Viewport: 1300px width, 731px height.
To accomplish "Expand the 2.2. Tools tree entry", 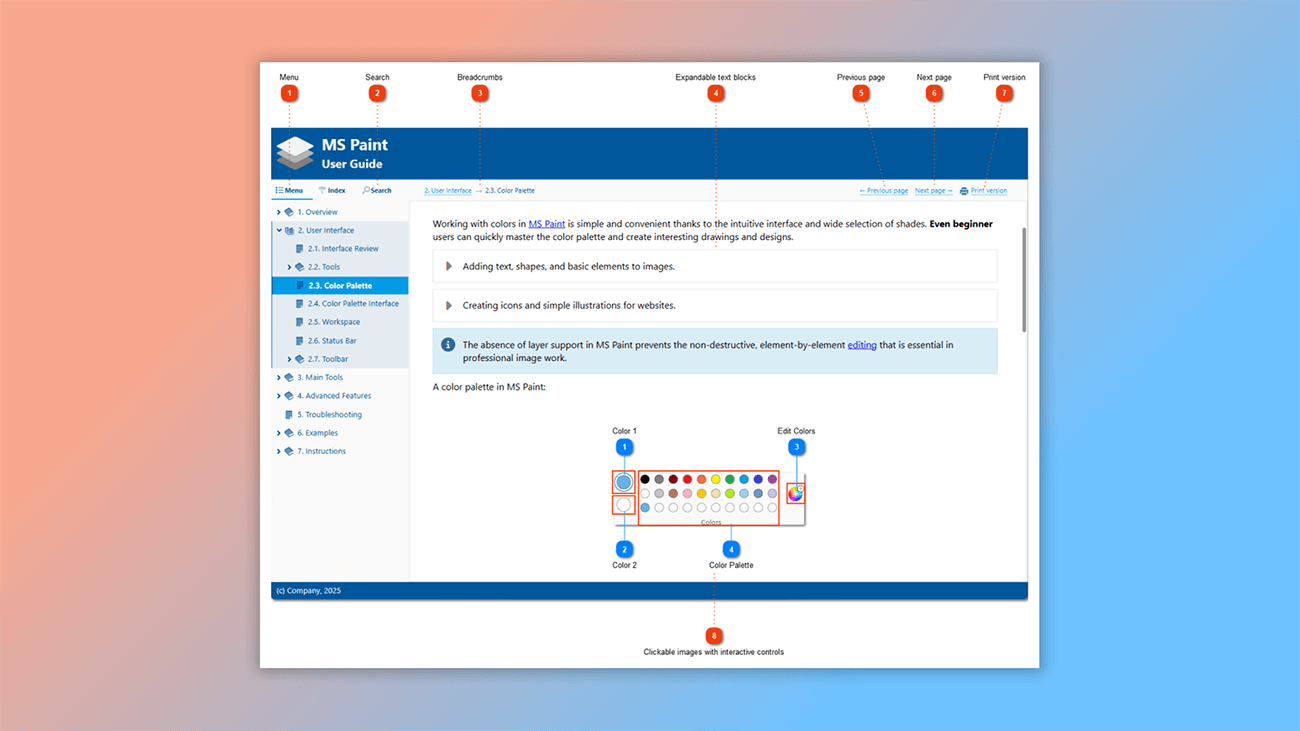I will [x=289, y=266].
